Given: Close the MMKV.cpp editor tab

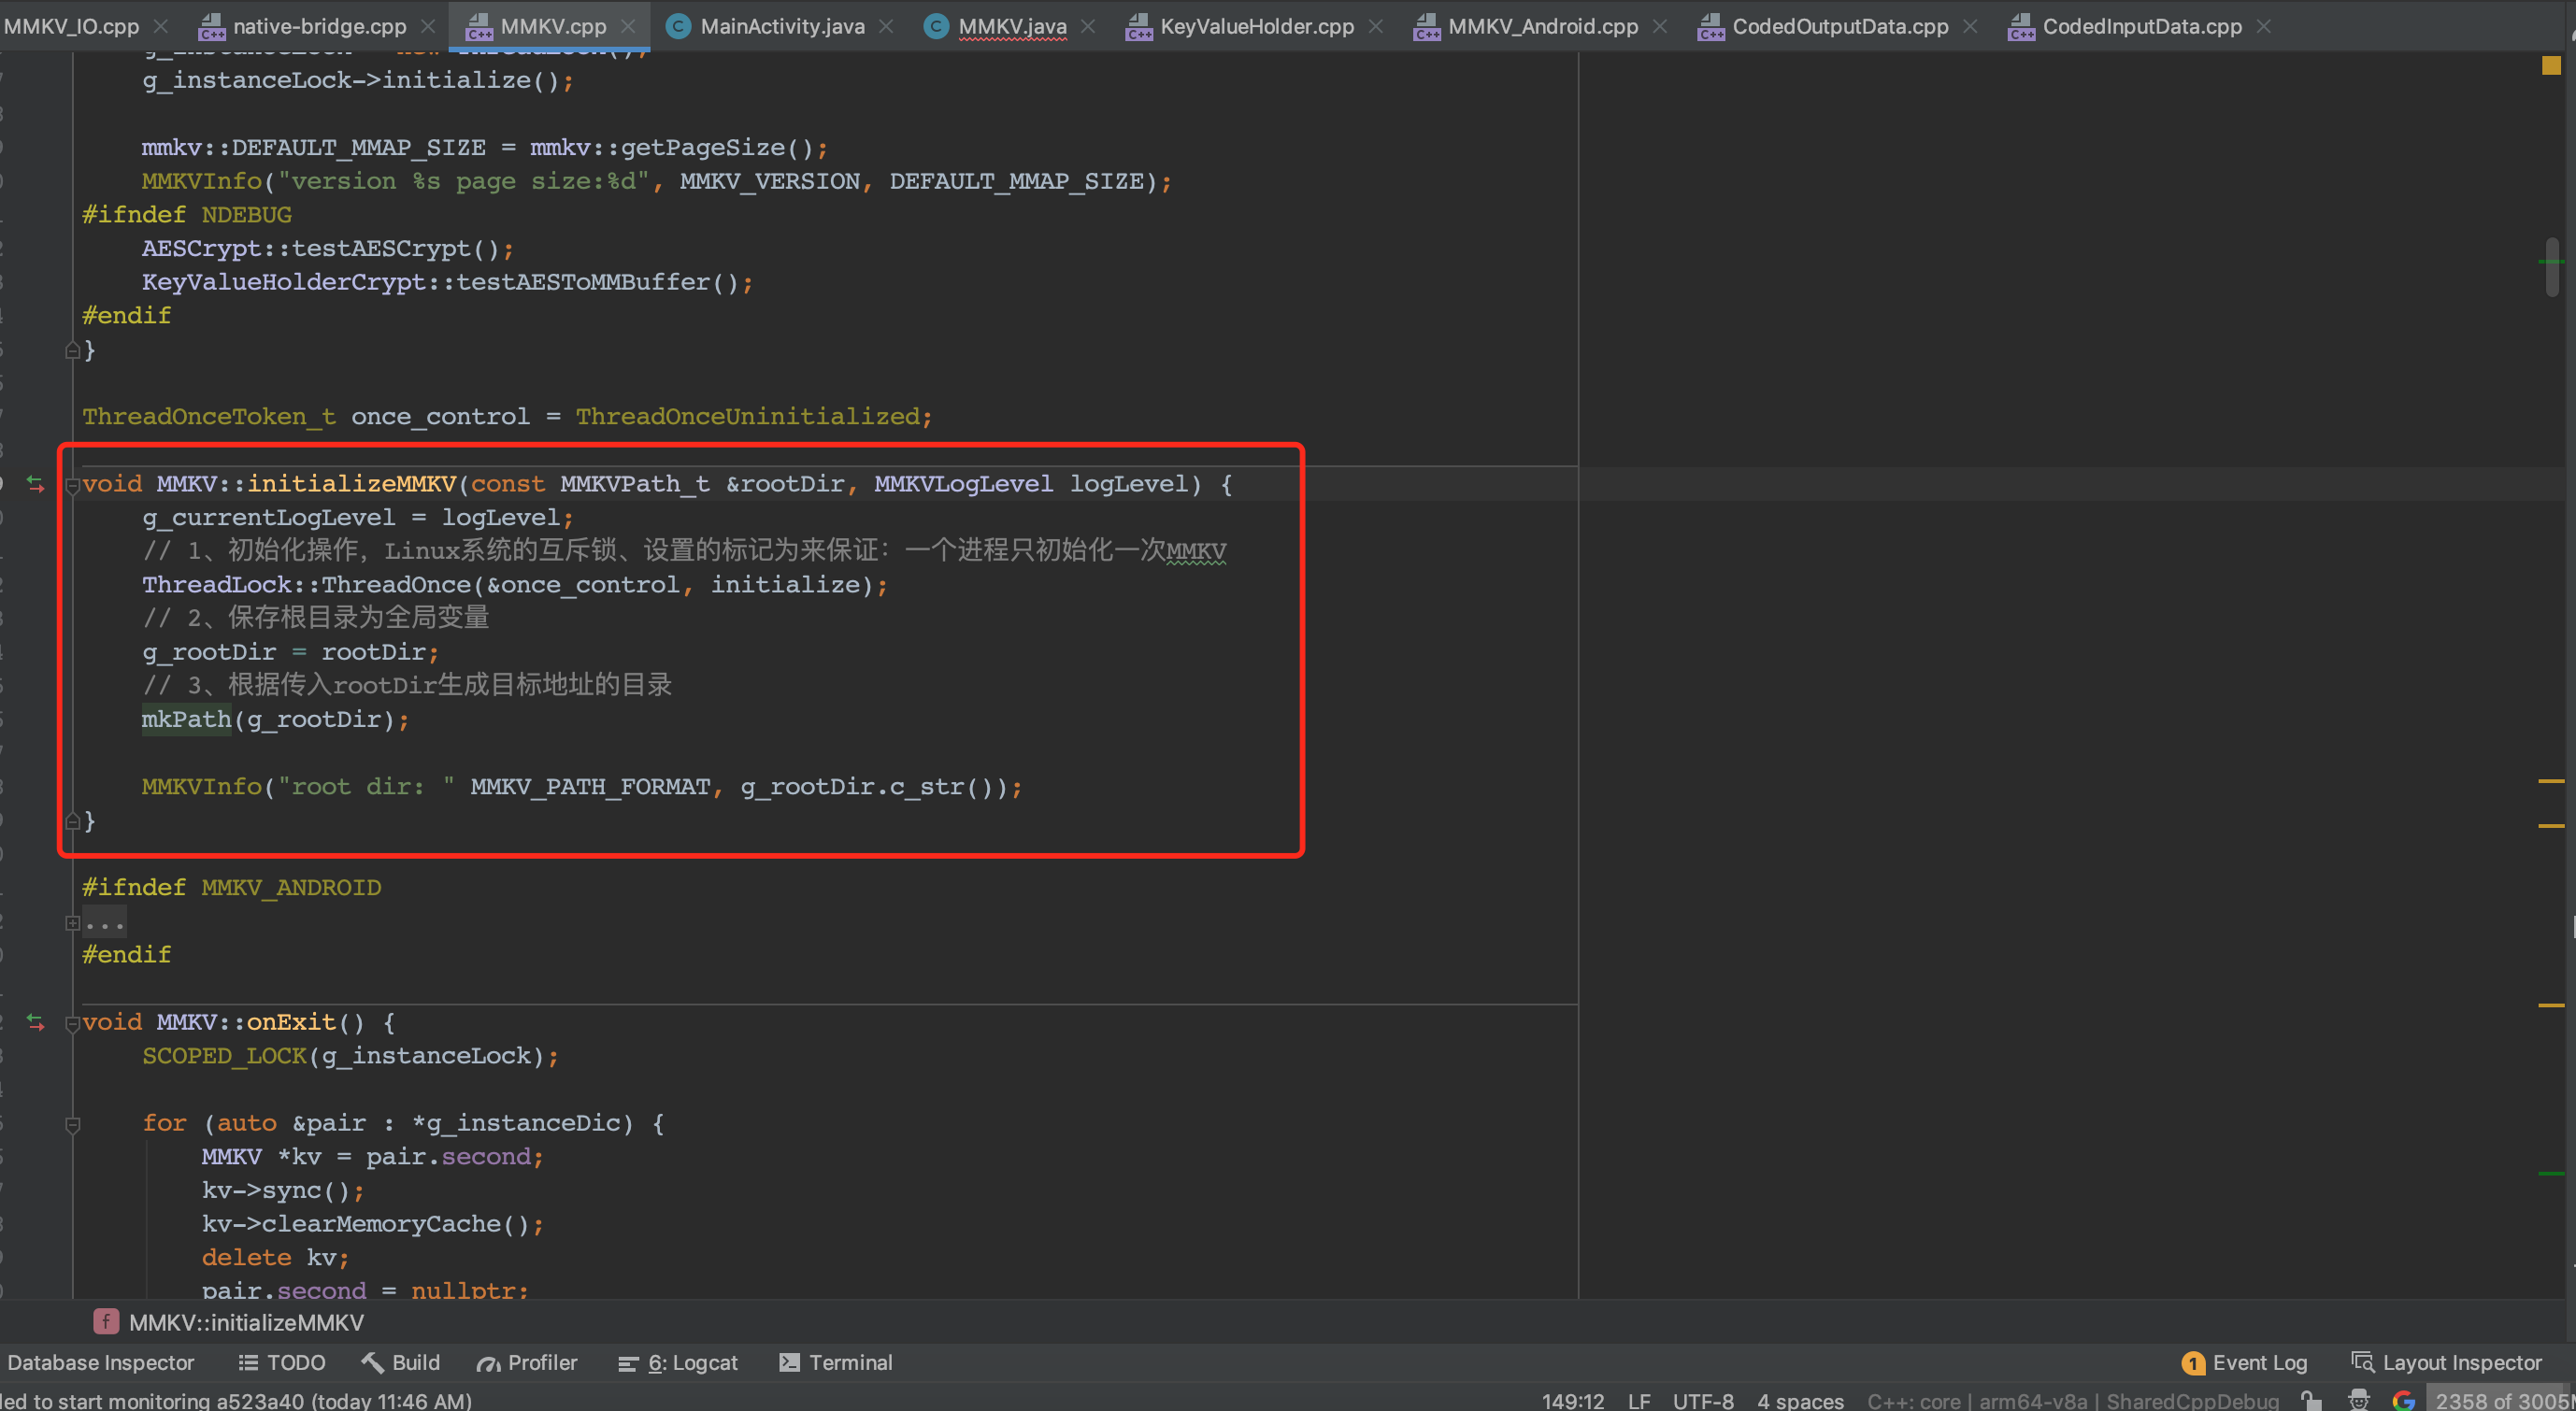Looking at the screenshot, I should click(629, 26).
